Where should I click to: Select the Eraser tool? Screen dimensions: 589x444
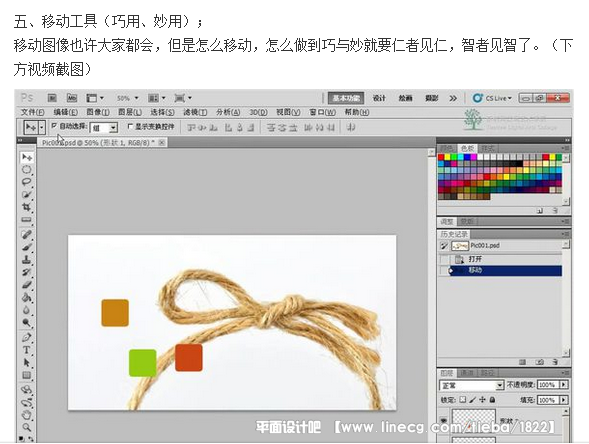pyautogui.click(x=27, y=285)
